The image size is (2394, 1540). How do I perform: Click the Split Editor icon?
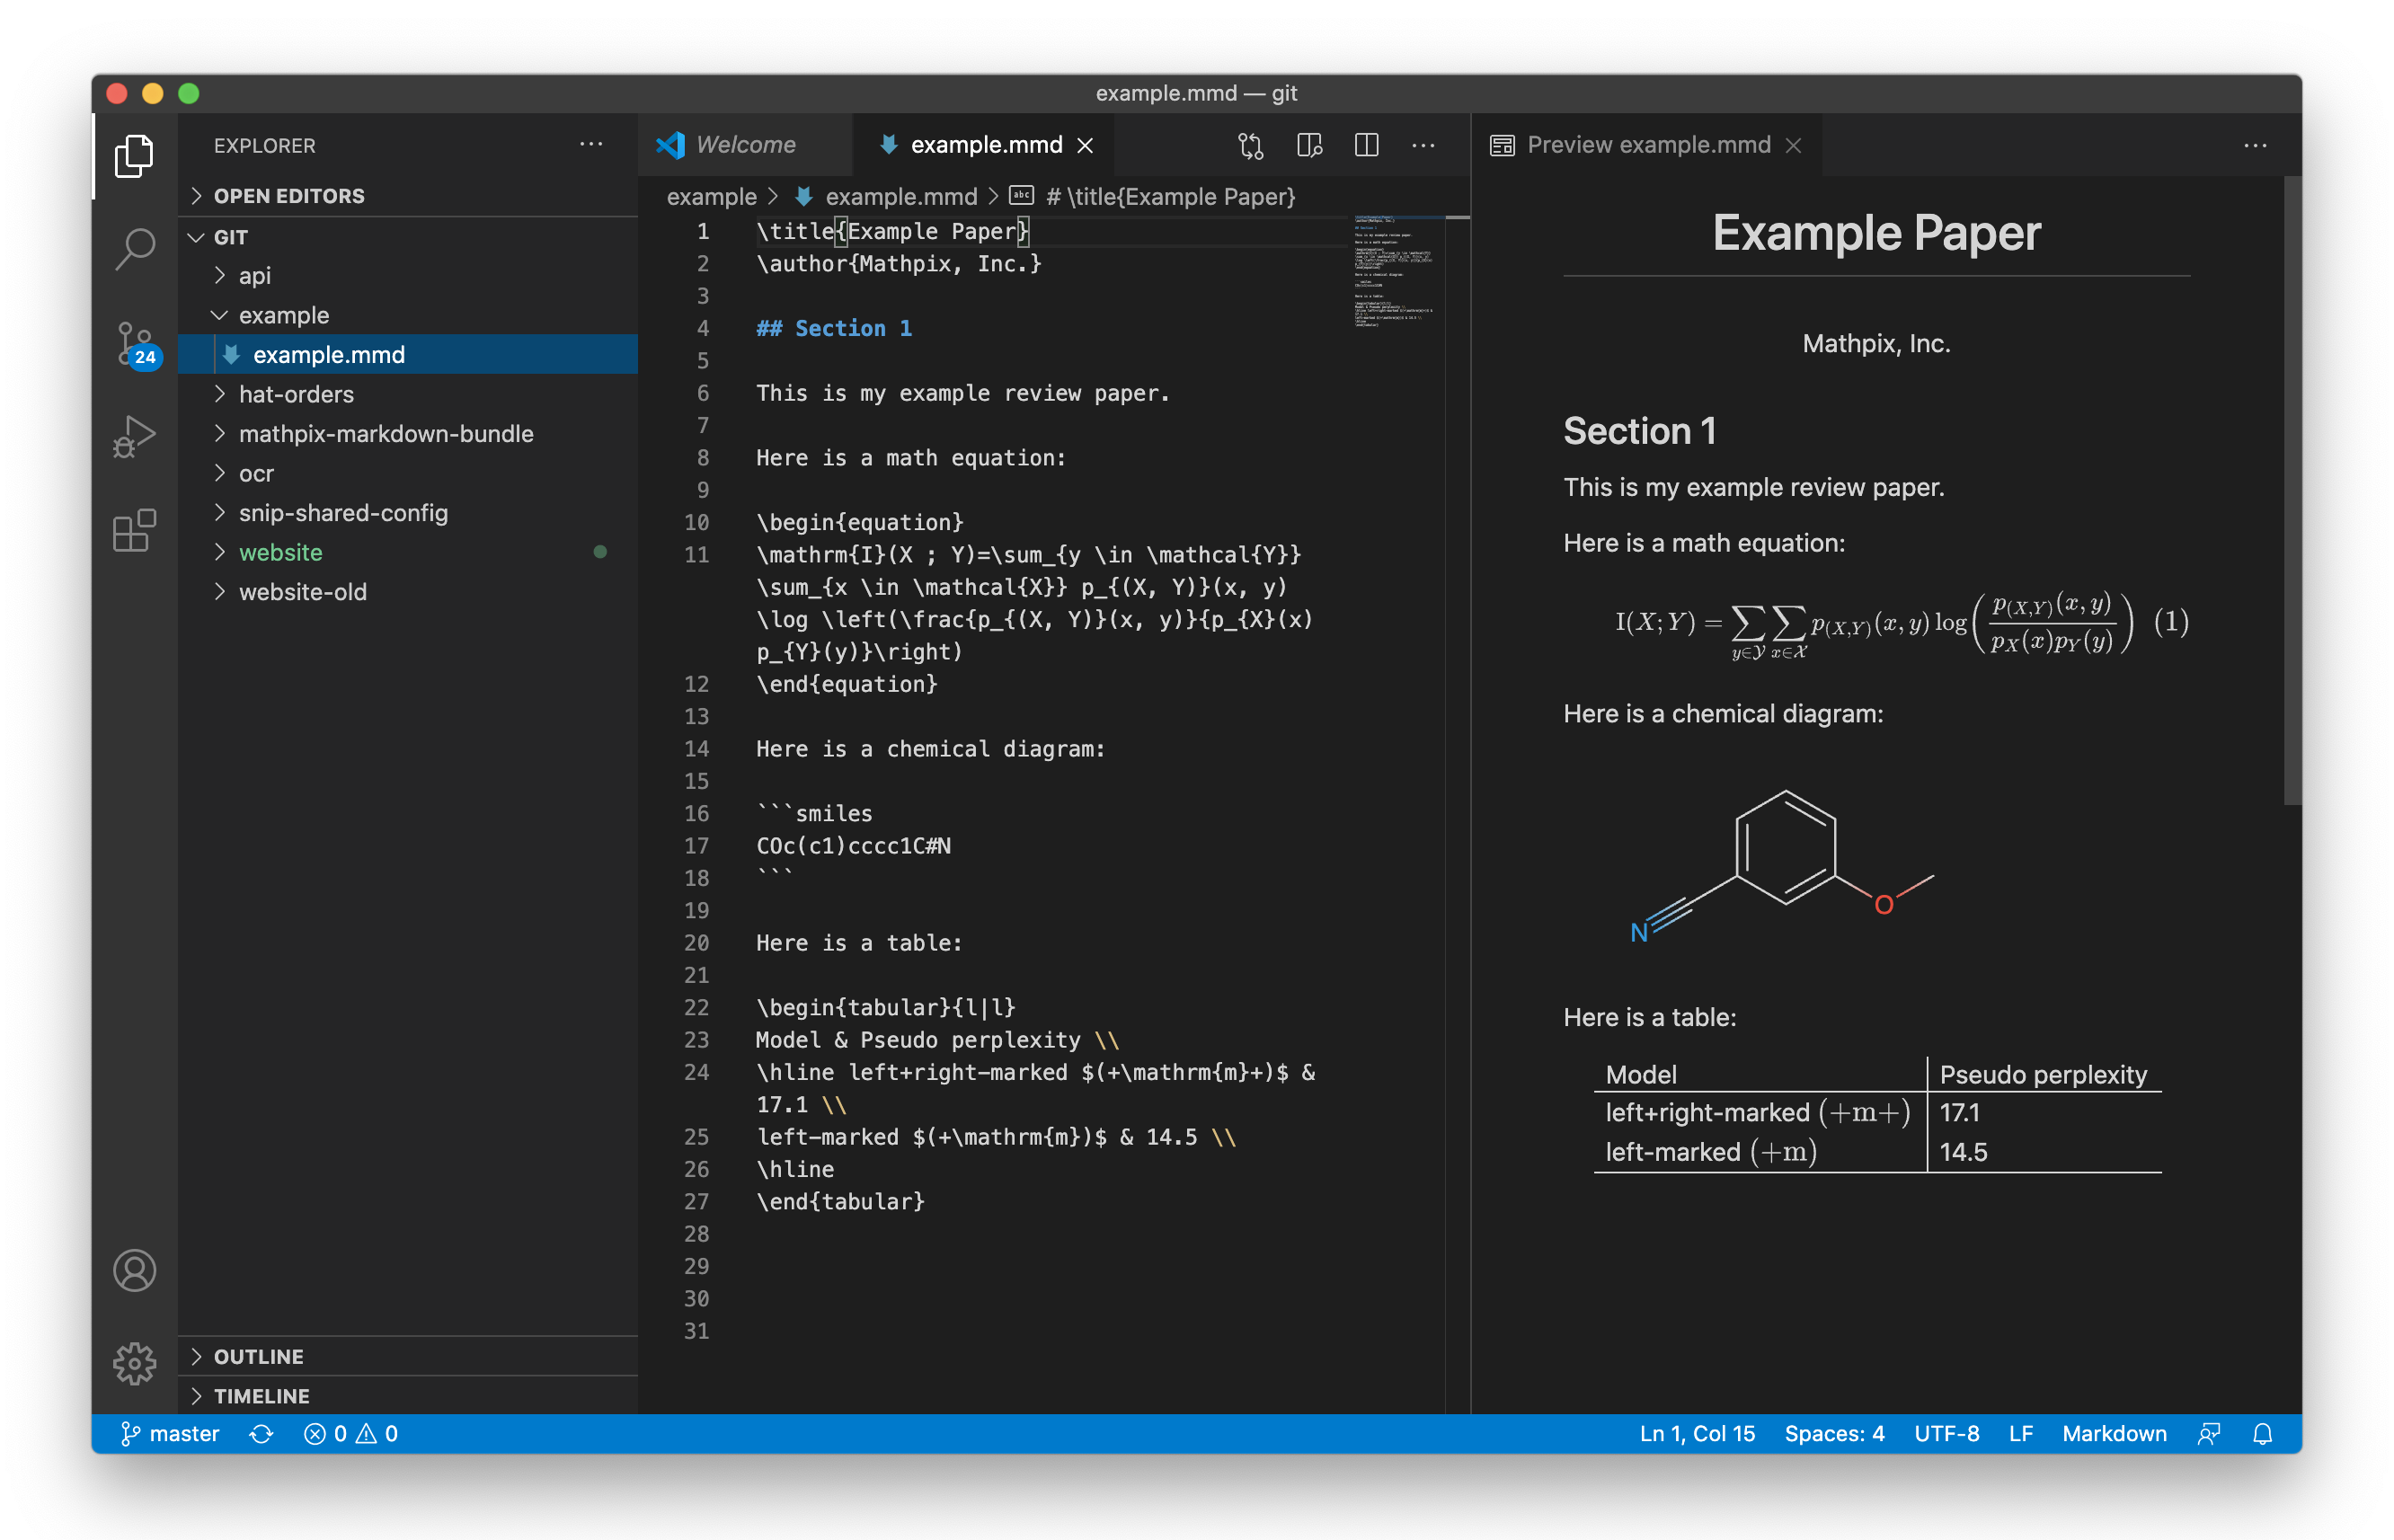pos(1366,145)
